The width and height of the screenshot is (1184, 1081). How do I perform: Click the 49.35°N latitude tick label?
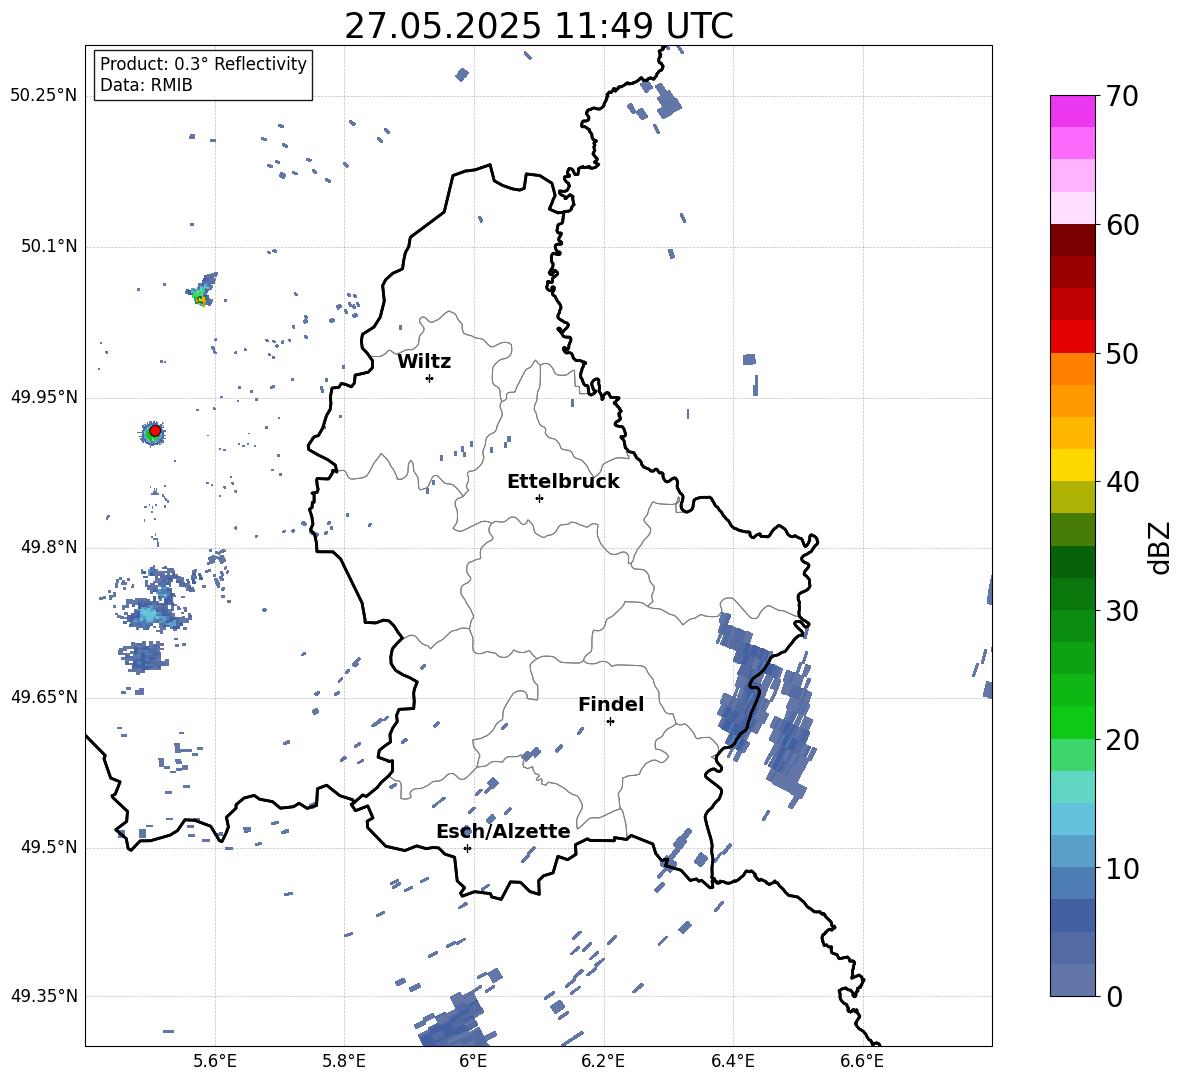point(44,996)
